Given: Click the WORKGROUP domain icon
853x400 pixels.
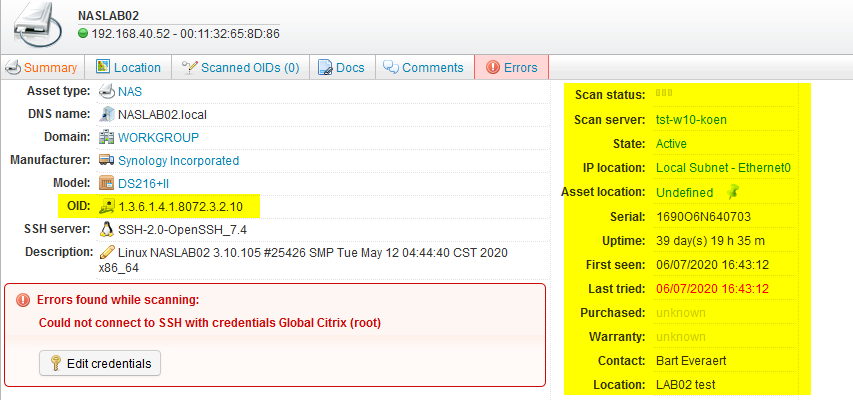Looking at the screenshot, I should pyautogui.click(x=107, y=137).
